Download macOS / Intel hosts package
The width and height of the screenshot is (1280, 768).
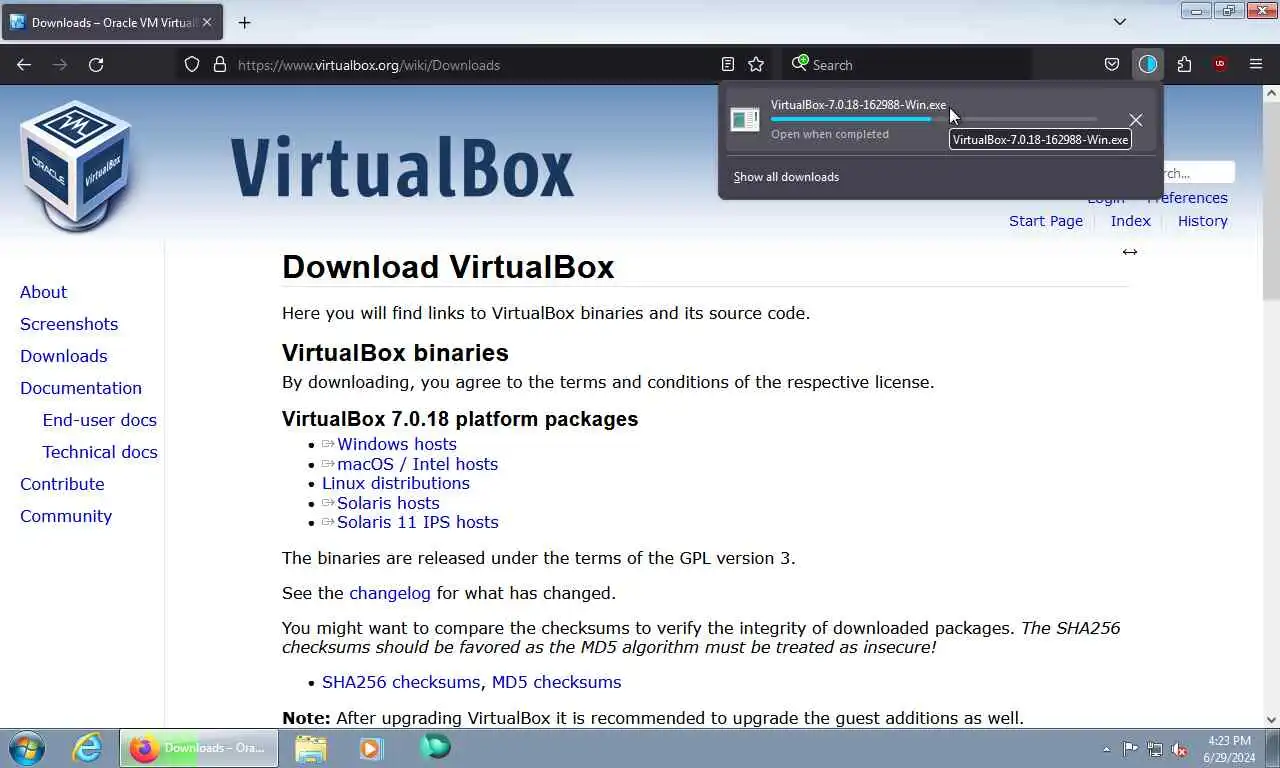417,464
